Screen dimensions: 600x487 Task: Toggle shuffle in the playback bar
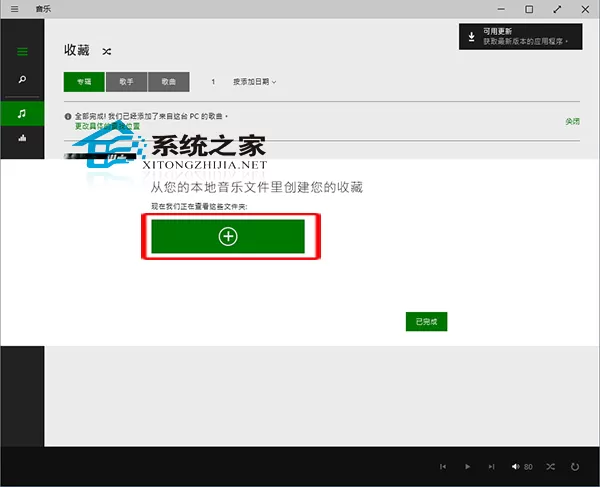pos(550,466)
